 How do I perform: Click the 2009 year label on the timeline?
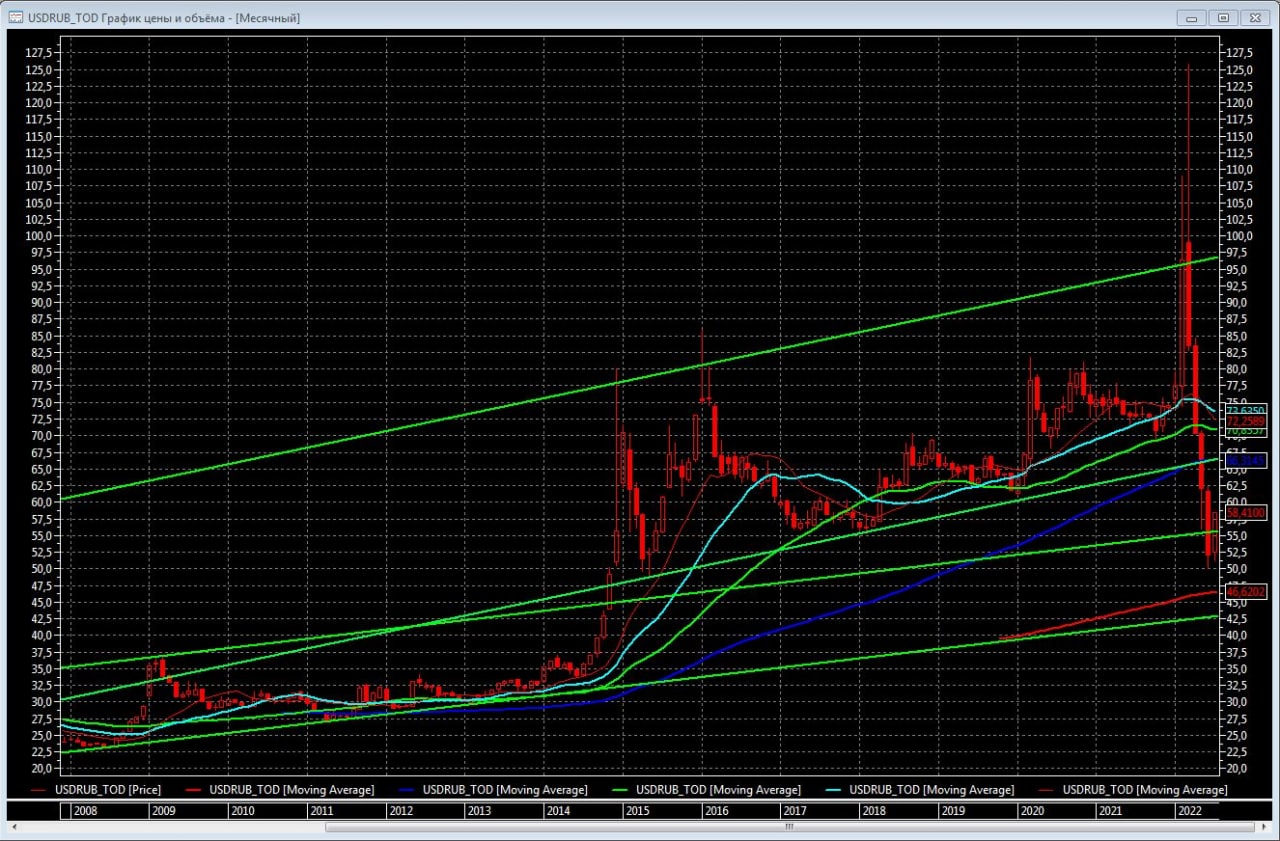pos(163,811)
